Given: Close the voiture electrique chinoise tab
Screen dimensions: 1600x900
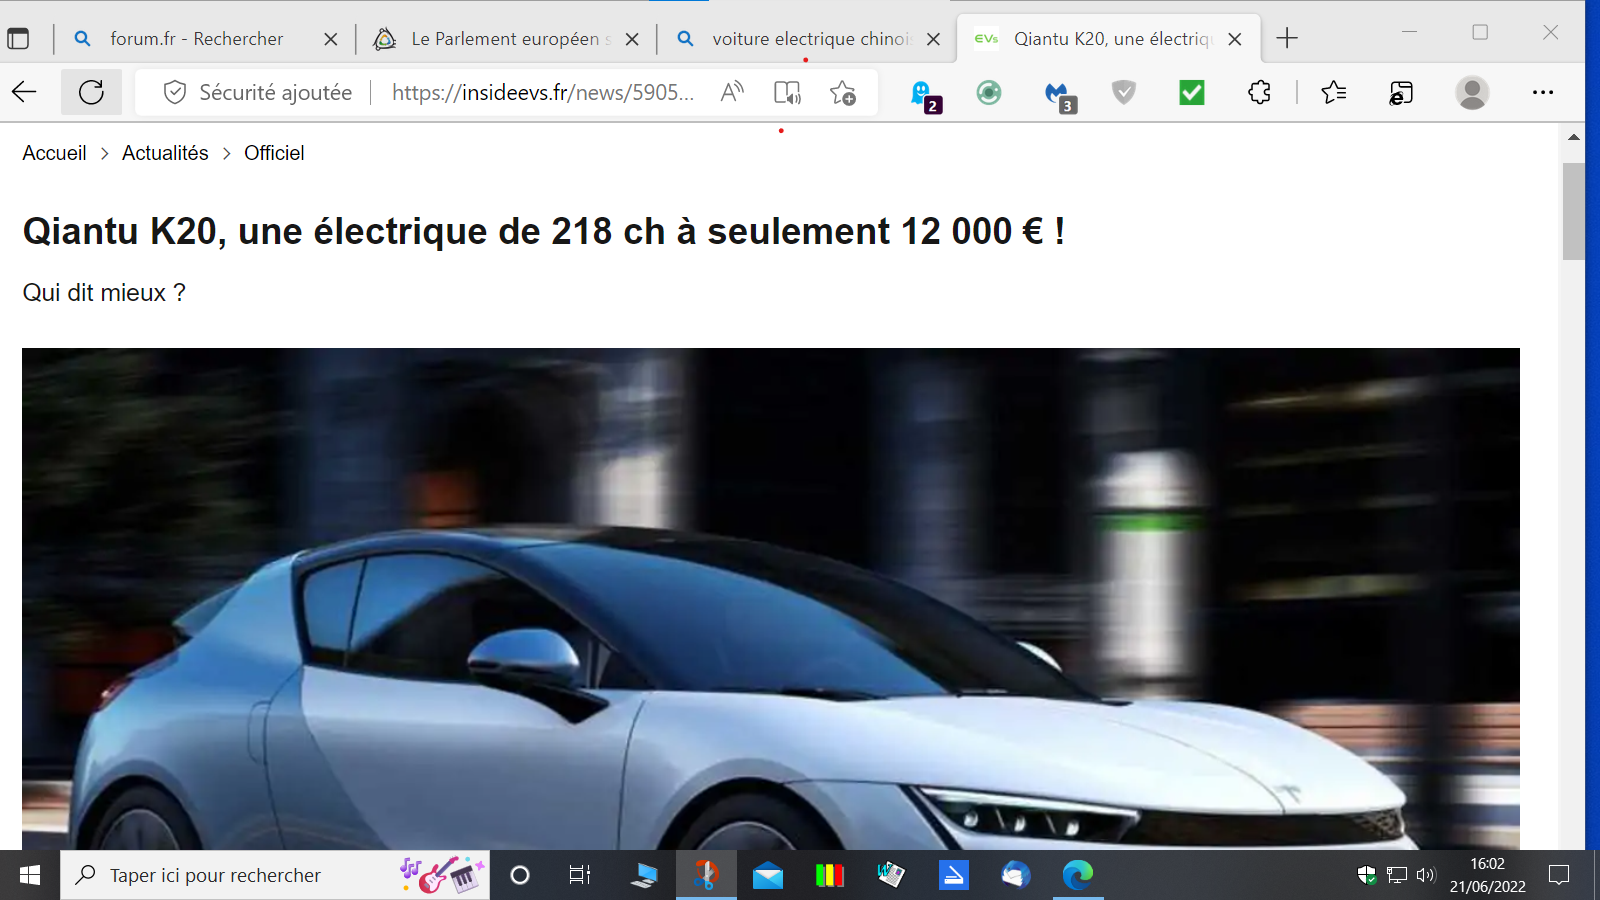Looking at the screenshot, I should point(933,39).
